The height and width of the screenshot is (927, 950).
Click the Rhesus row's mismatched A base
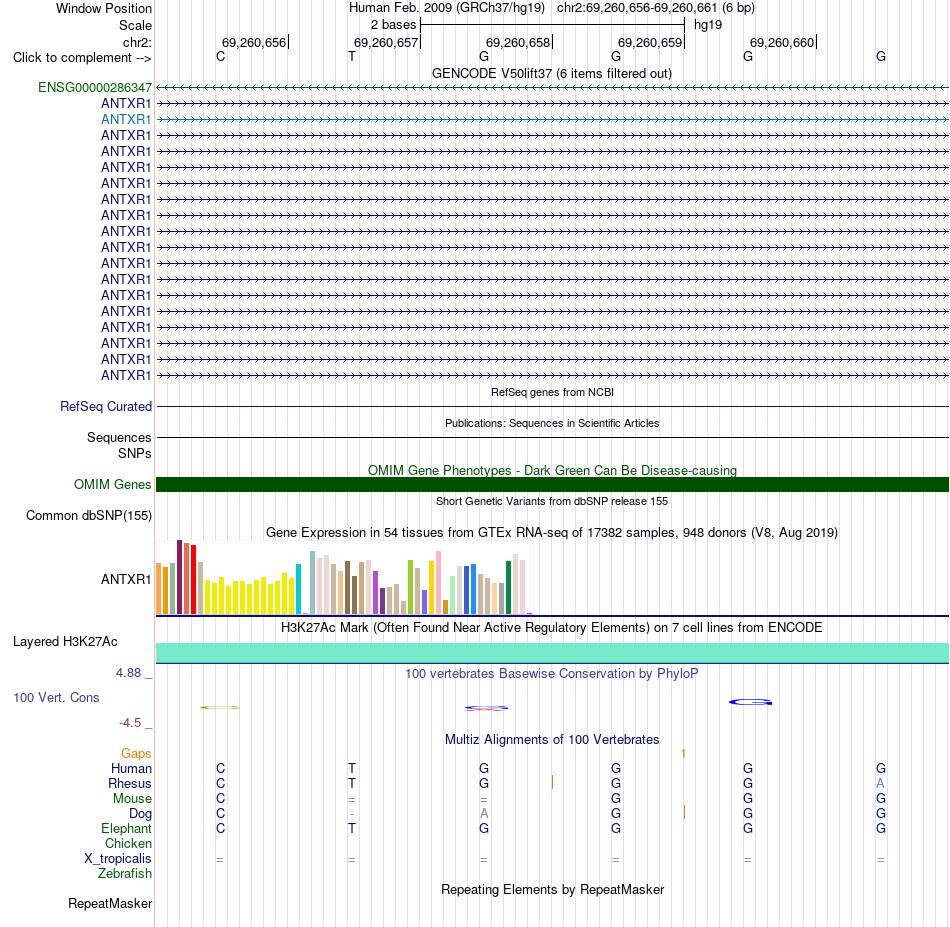[880, 783]
